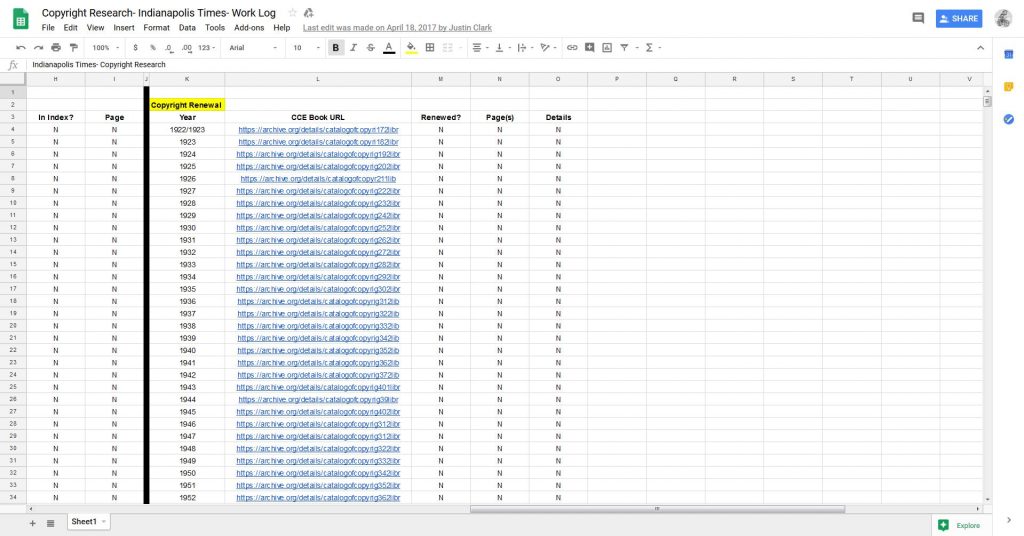
Task: Show side panel arrow at bottom right
Action: tap(1009, 520)
